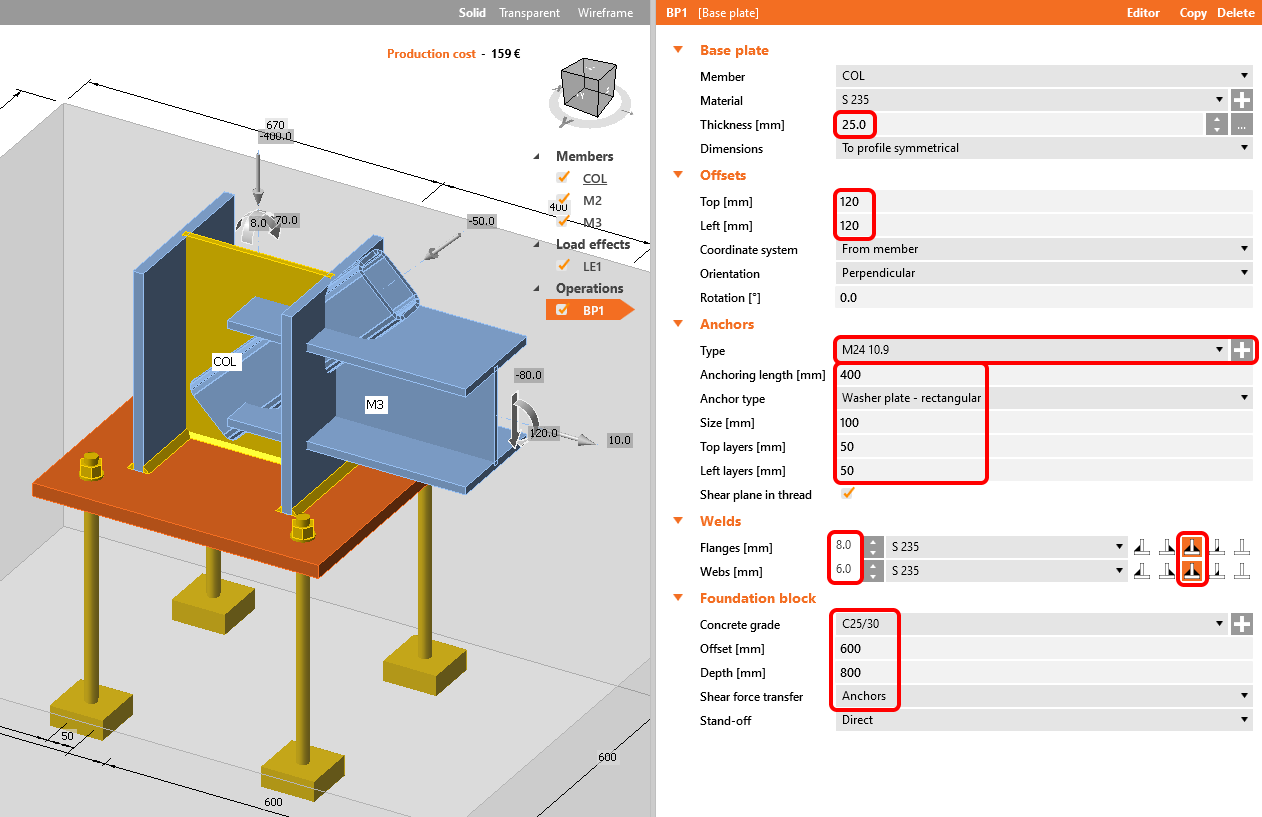Select the butt weld icon for Flanges
Screen dimensions: 1262x817
click(x=1242, y=546)
